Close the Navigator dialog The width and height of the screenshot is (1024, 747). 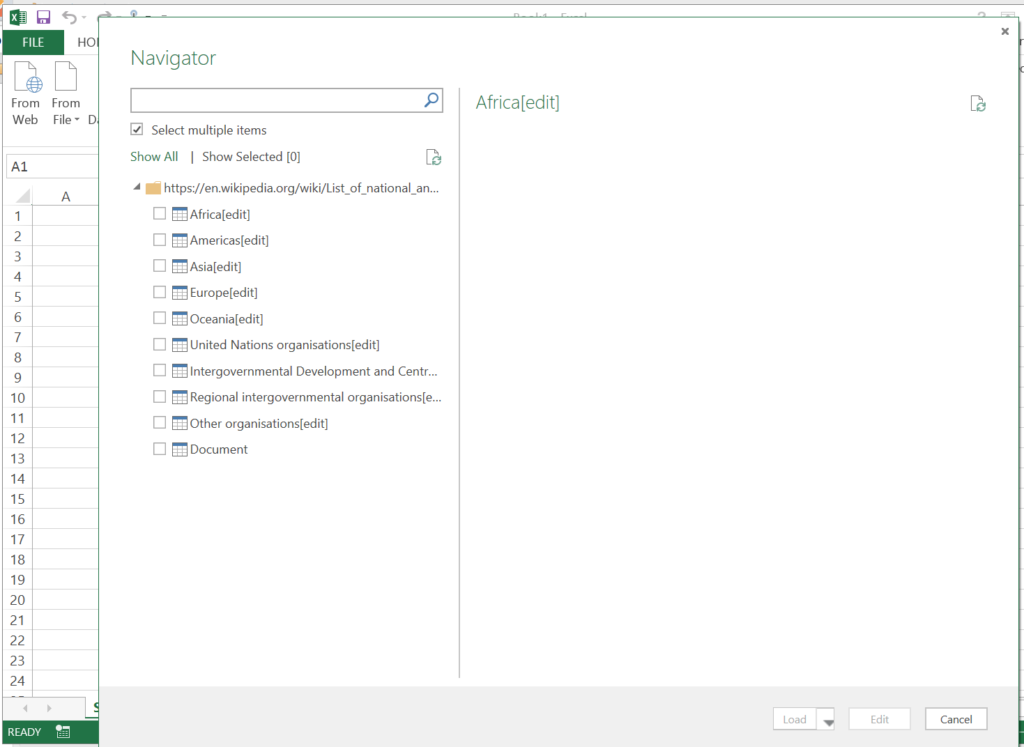[x=1005, y=32]
